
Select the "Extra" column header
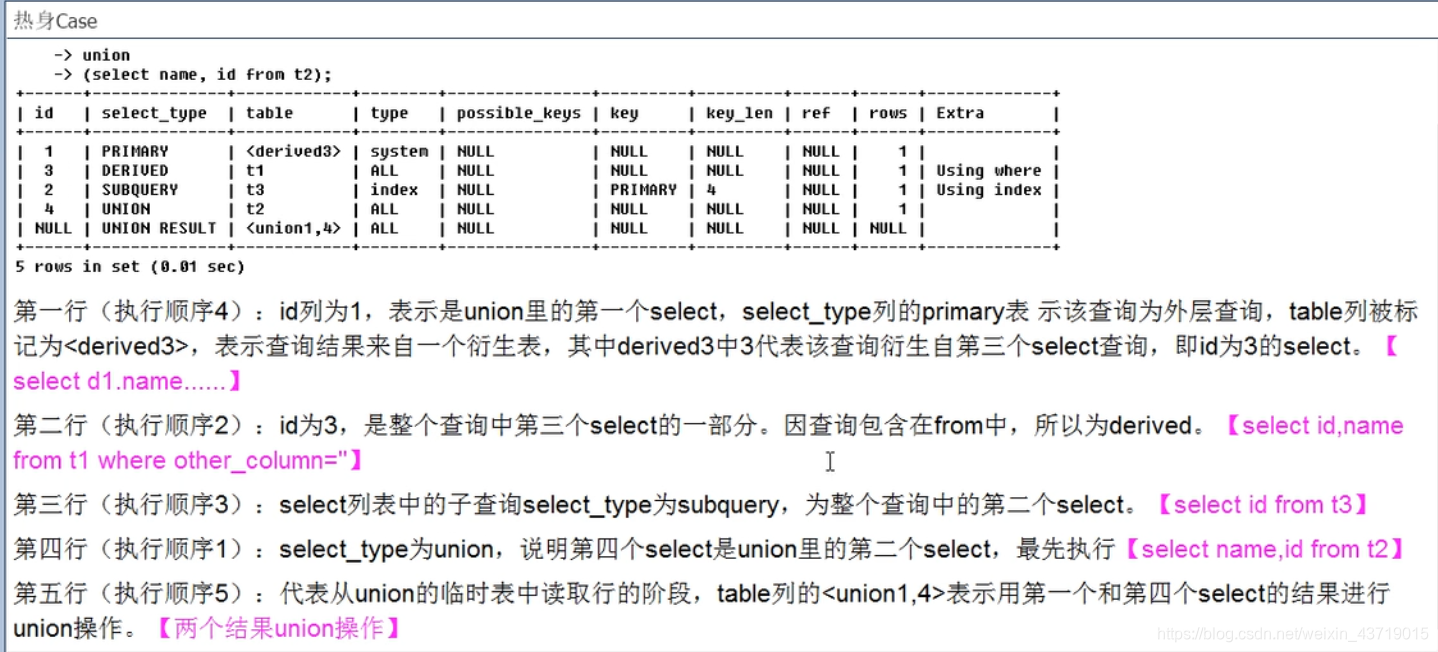[960, 113]
